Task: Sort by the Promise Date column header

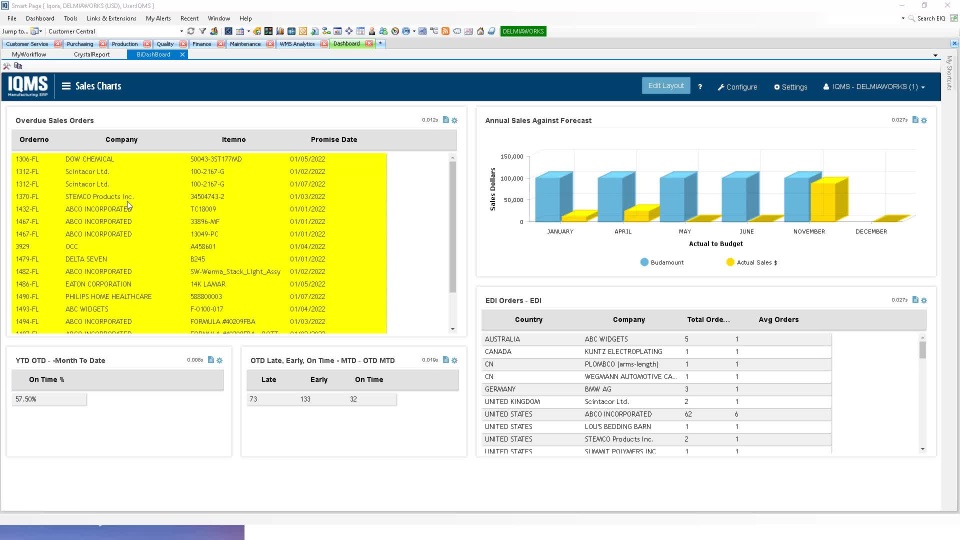Action: 334,140
